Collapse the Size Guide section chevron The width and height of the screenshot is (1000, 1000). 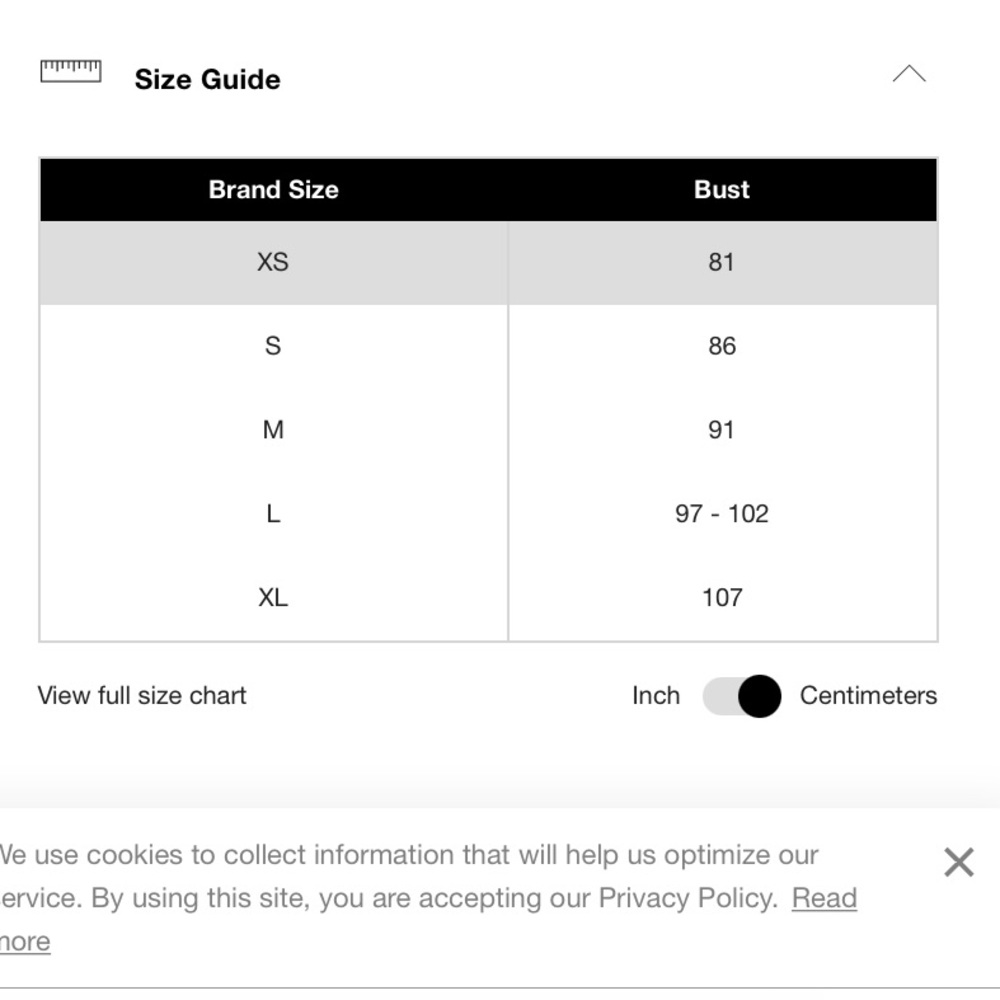point(908,75)
